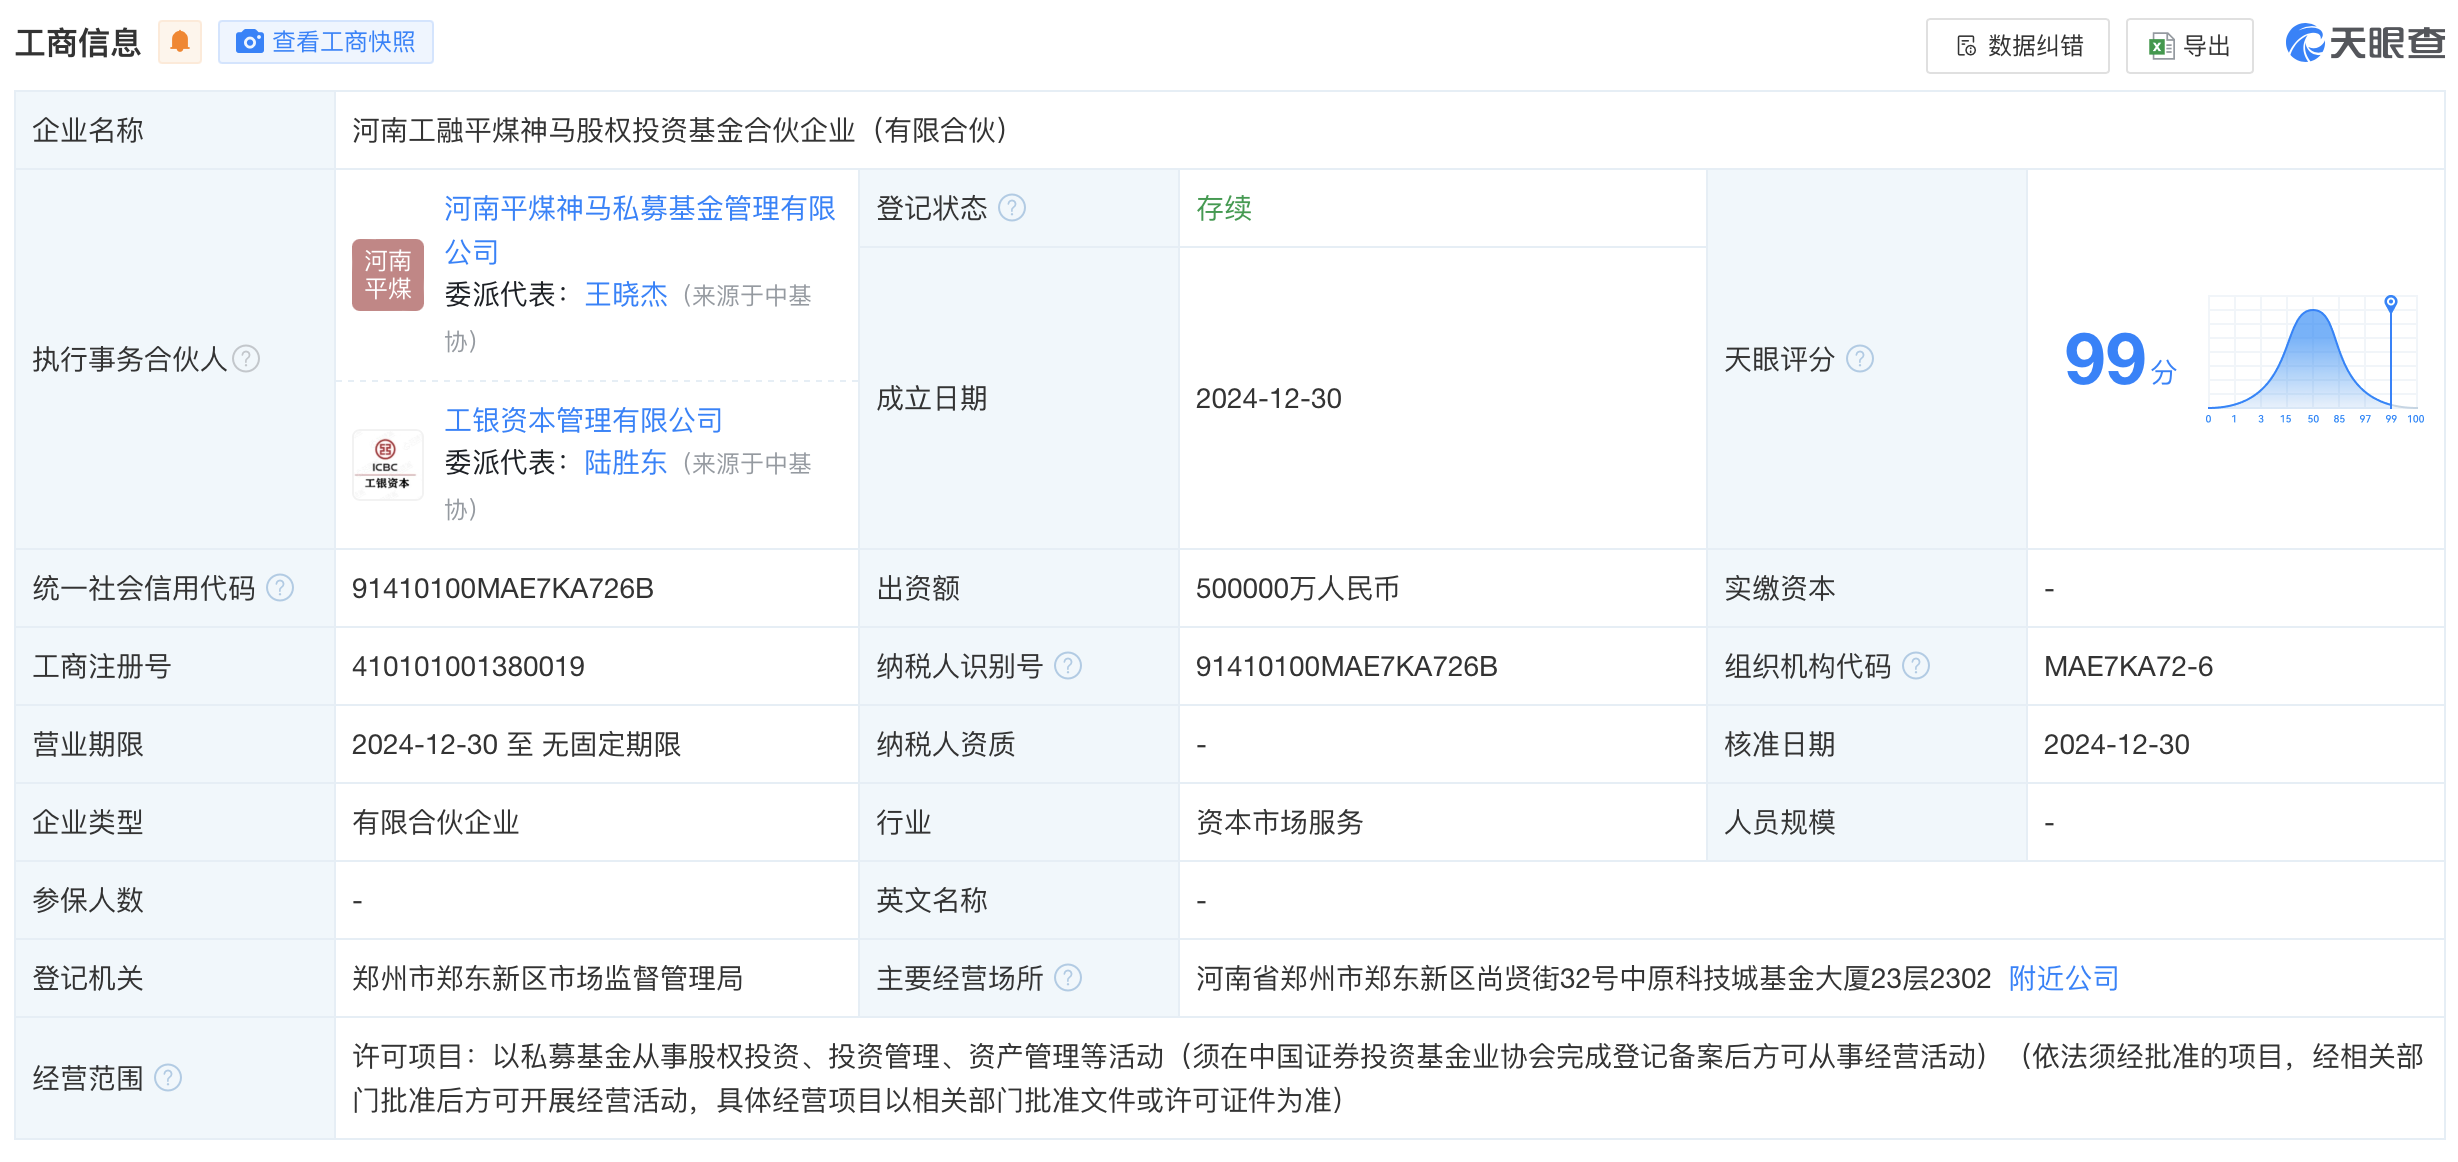This screenshot has height=1162, width=2458.
Task: Export data with 导出 button
Action: point(2189,46)
